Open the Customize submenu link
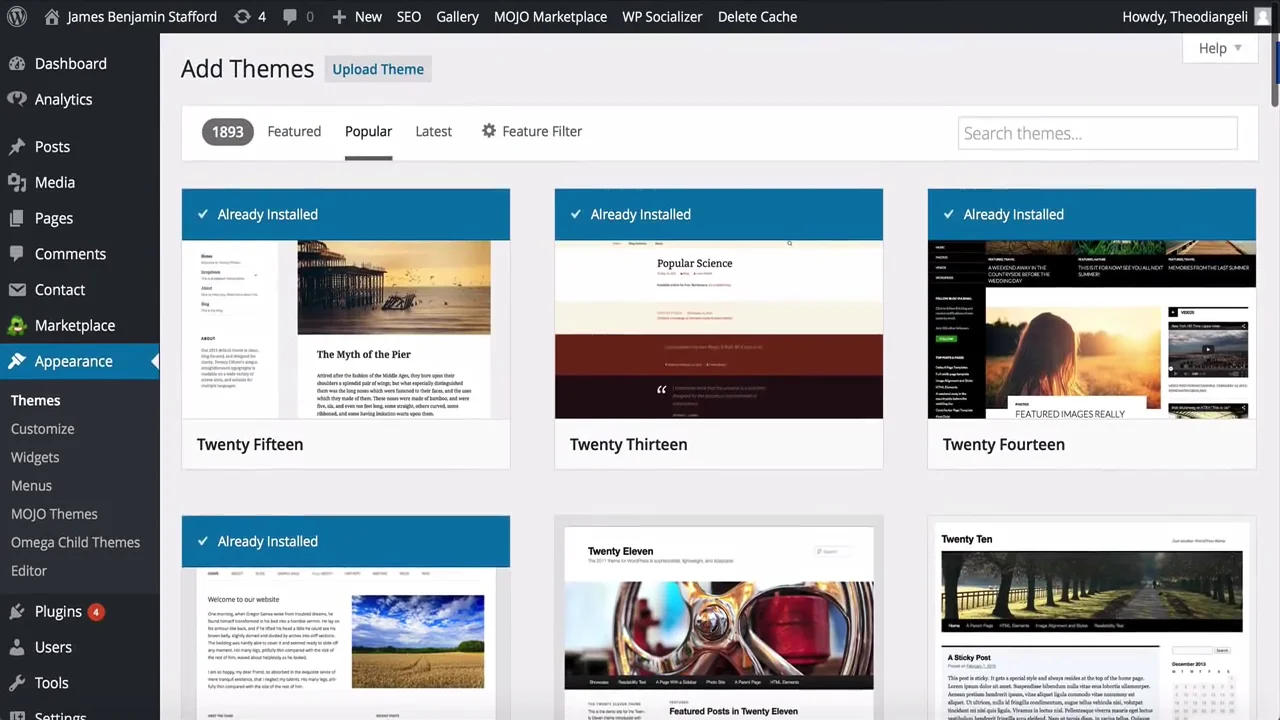 43,428
